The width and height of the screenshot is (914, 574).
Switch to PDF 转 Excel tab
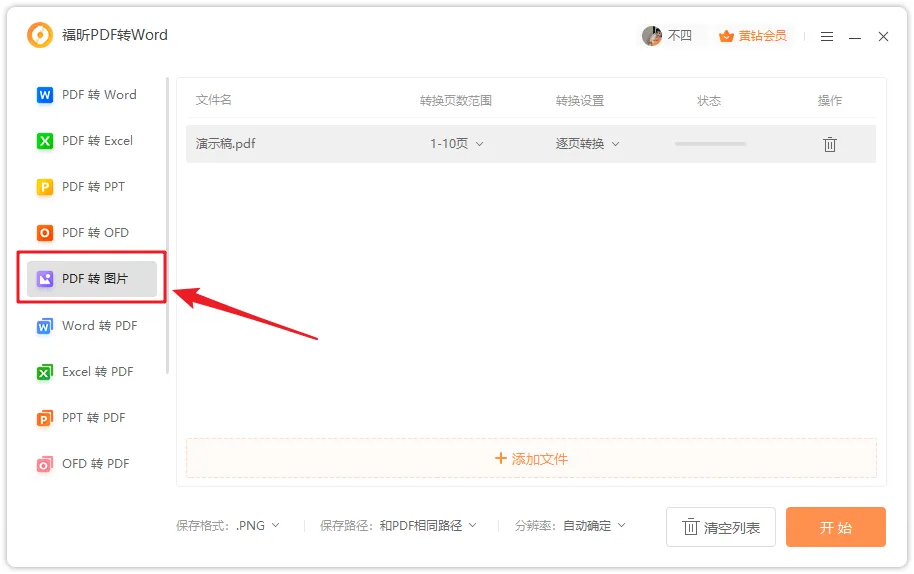point(92,140)
